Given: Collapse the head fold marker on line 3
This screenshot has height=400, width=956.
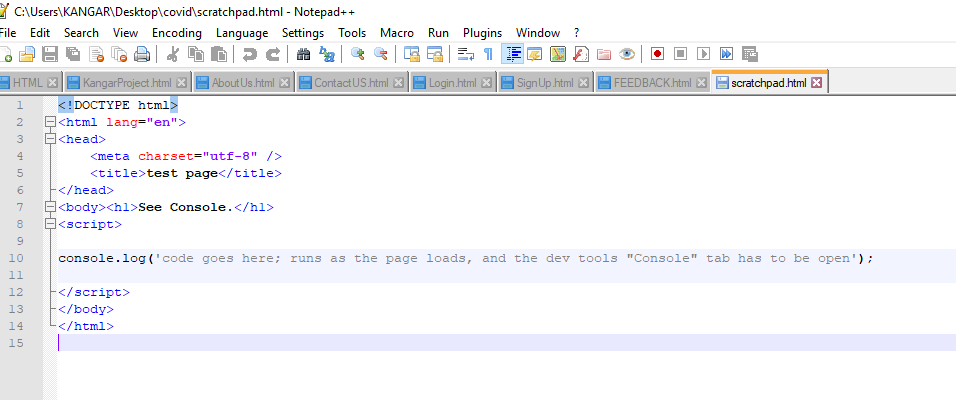Looking at the screenshot, I should (x=51, y=139).
